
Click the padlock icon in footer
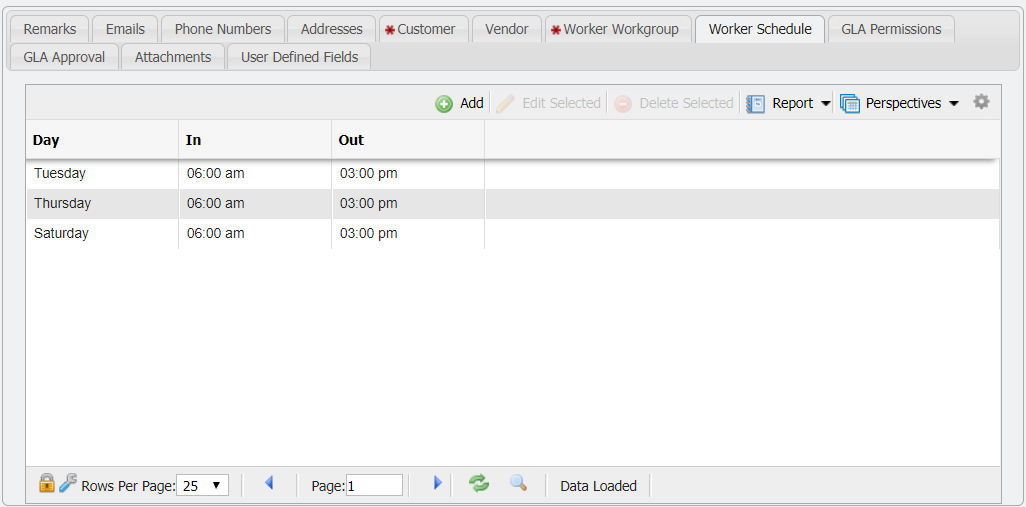(46, 484)
